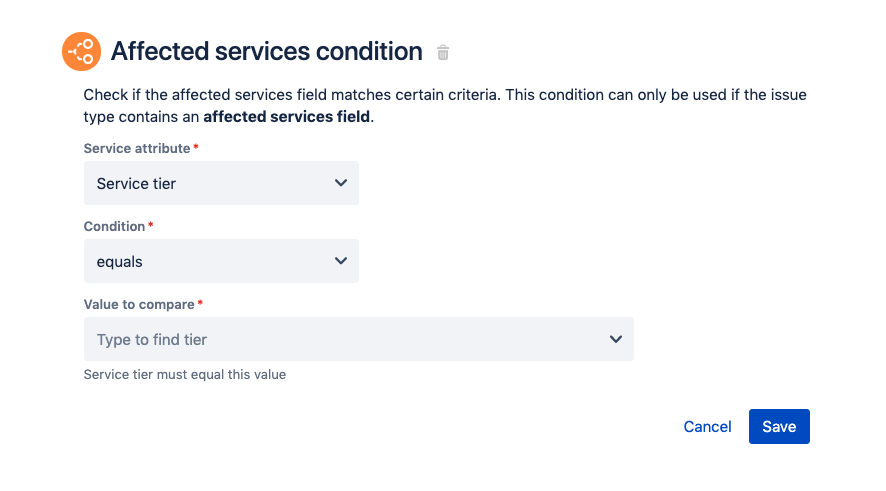The image size is (886, 491).
Task: Click the Service attribute field label
Action: pyautogui.click(x=136, y=148)
